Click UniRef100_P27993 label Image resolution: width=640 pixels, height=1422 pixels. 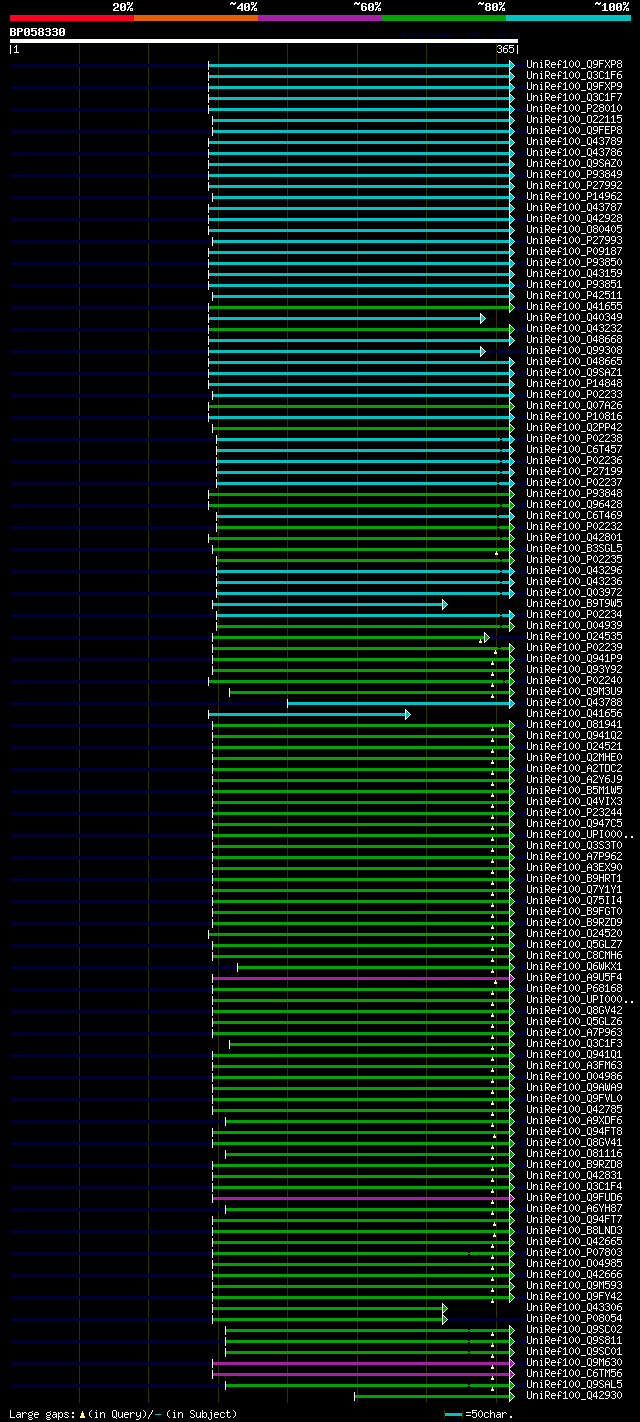point(574,240)
